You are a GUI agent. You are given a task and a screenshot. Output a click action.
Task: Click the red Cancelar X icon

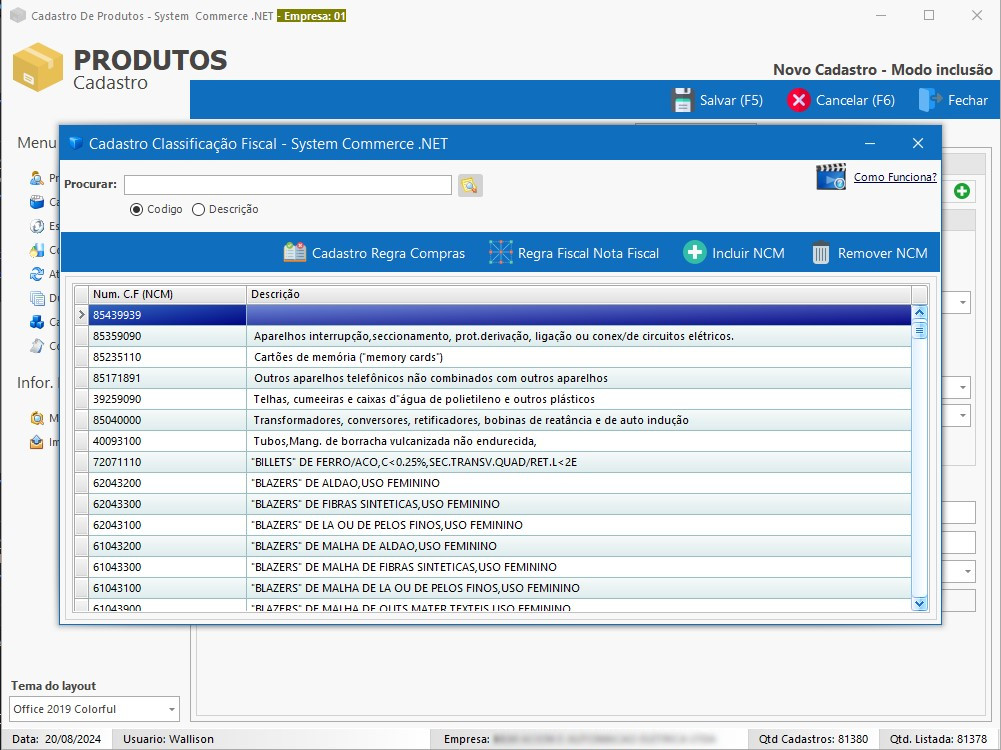[798, 100]
